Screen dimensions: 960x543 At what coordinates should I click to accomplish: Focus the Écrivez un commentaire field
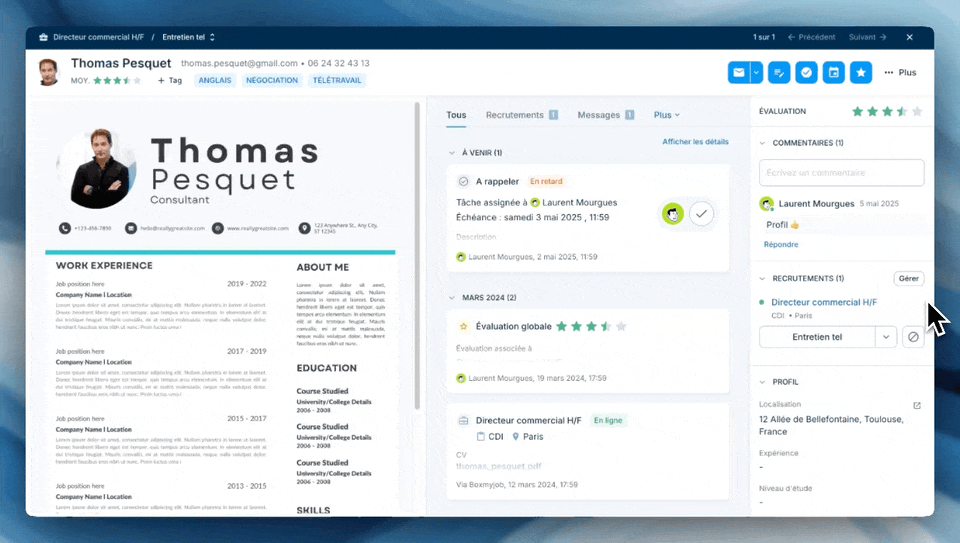[x=841, y=173]
